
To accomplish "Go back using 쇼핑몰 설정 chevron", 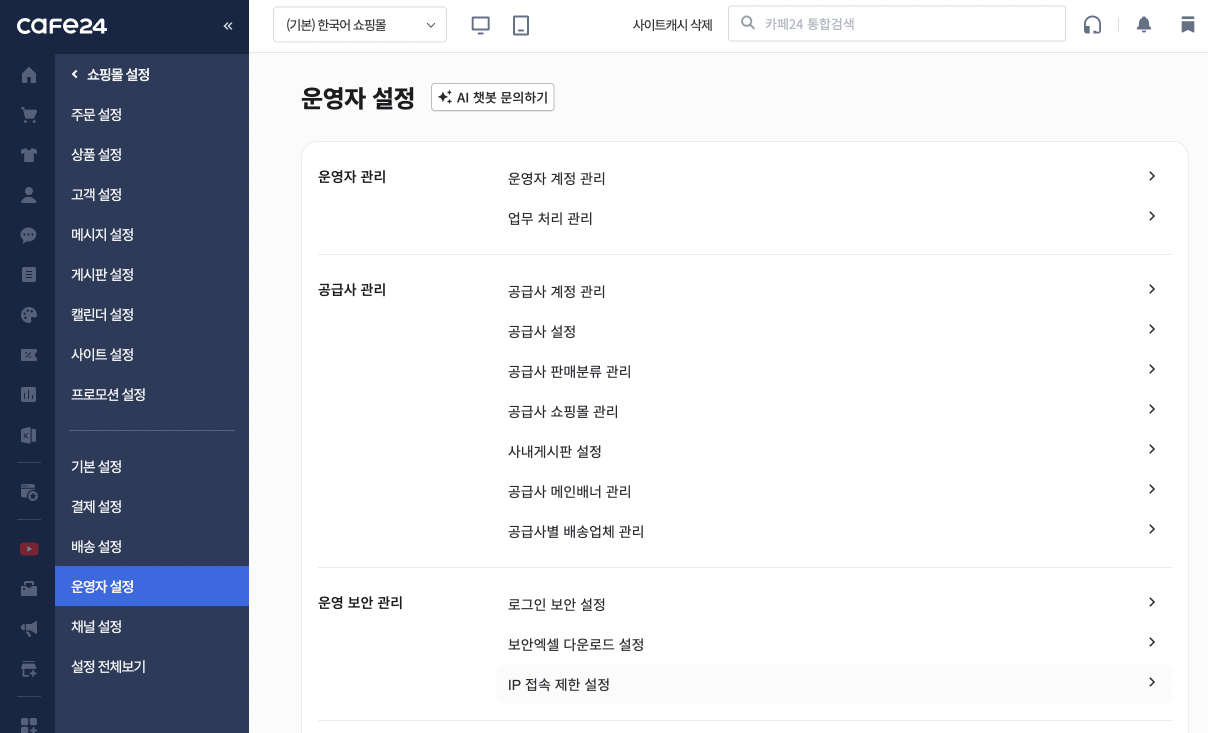I will [75, 74].
